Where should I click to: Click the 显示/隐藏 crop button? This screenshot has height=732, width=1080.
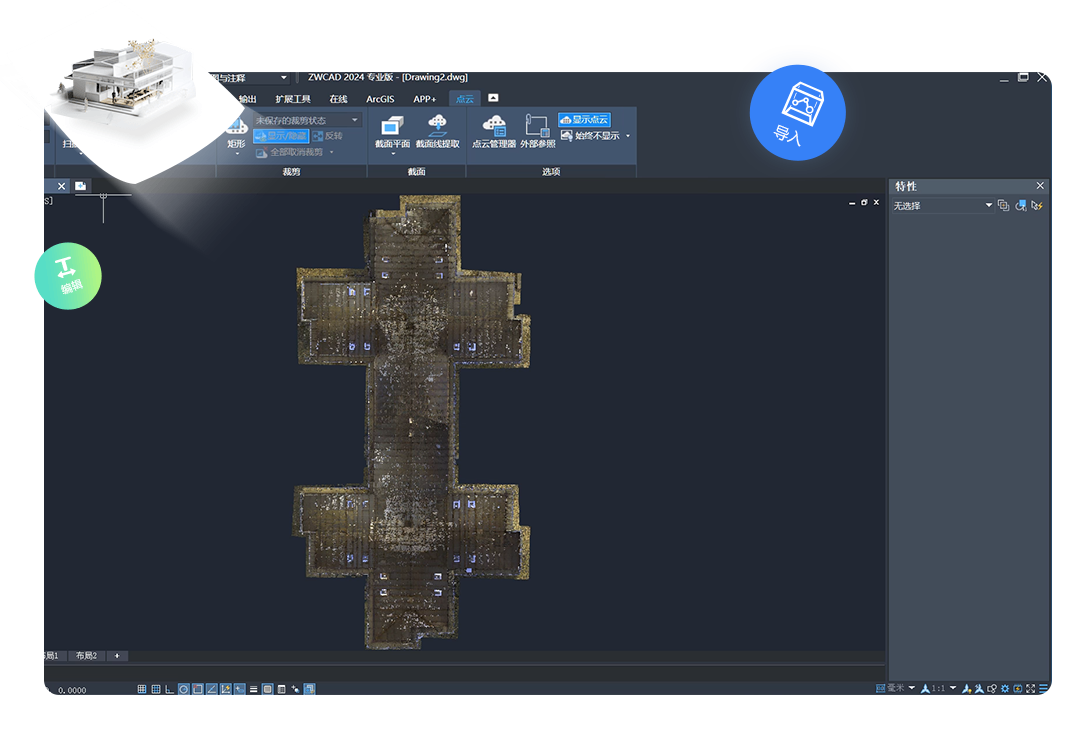(x=281, y=136)
